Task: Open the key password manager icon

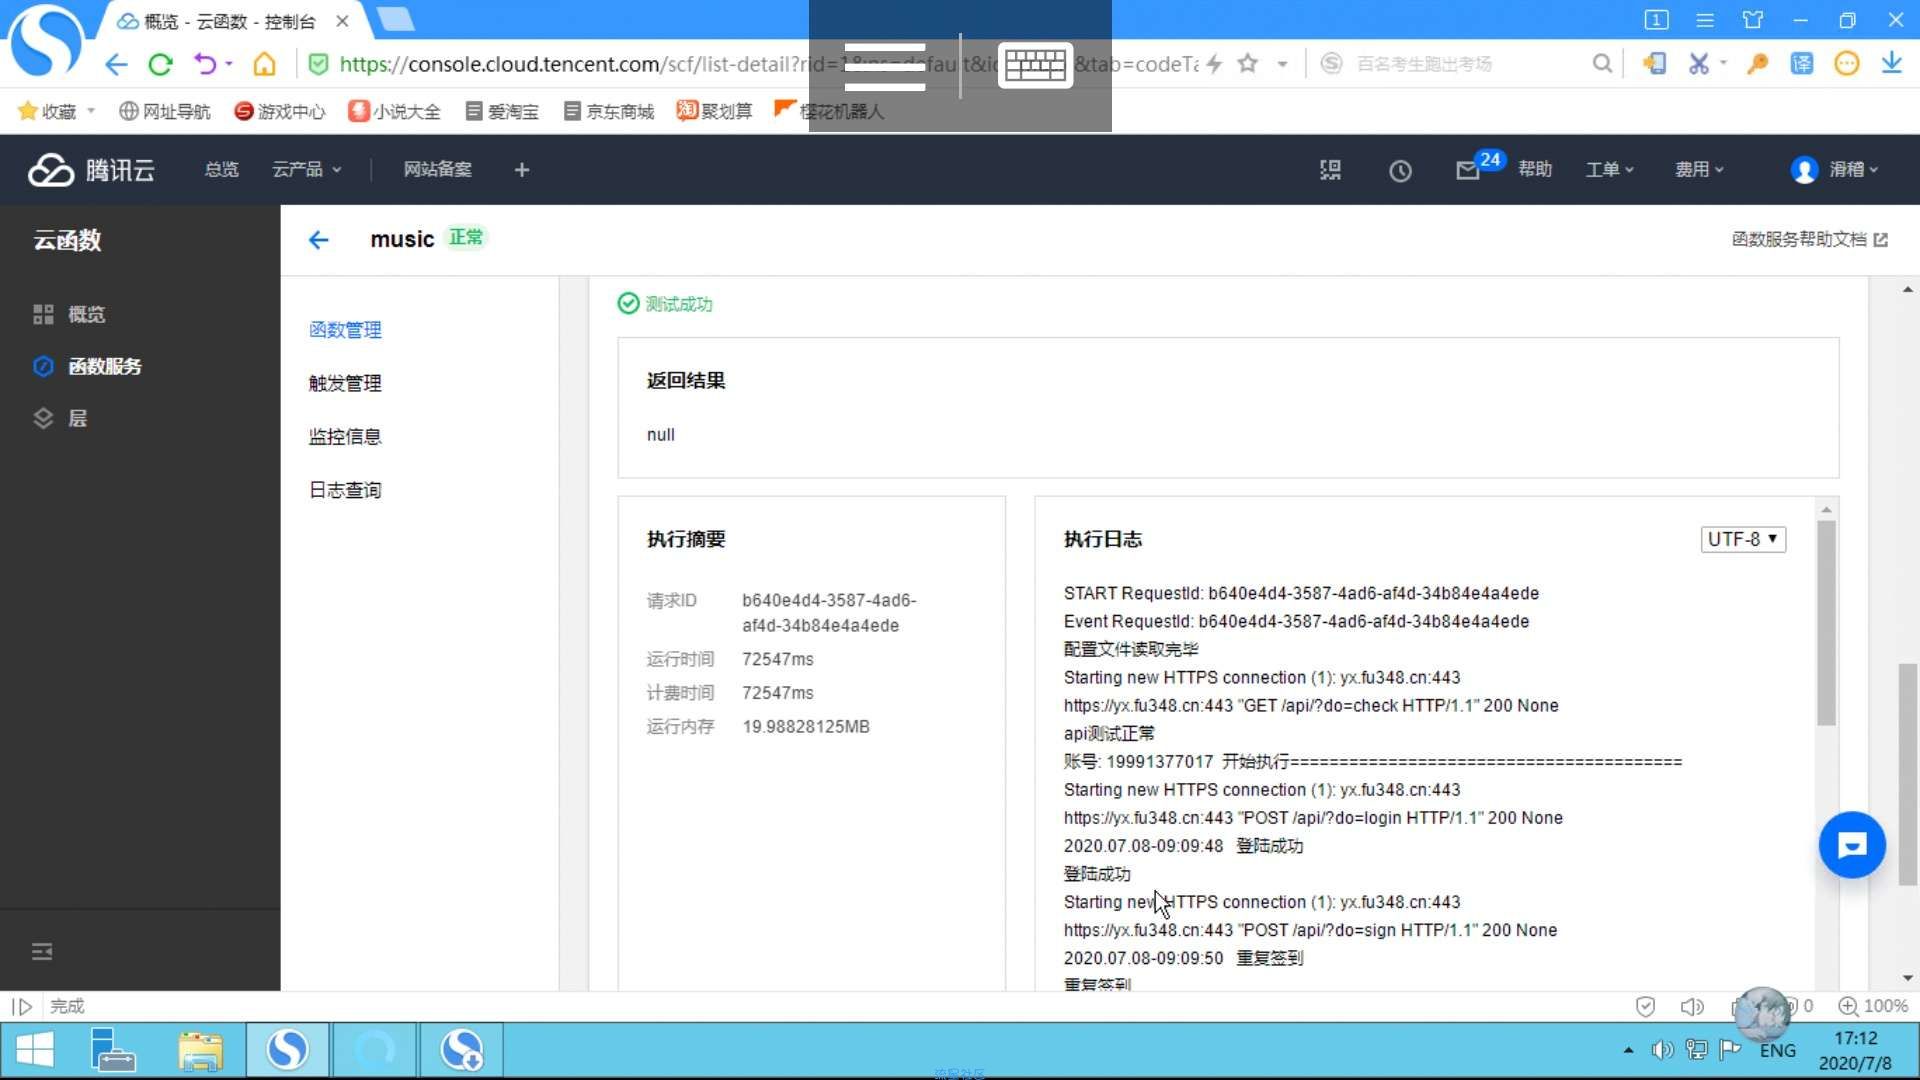Action: 1757,64
